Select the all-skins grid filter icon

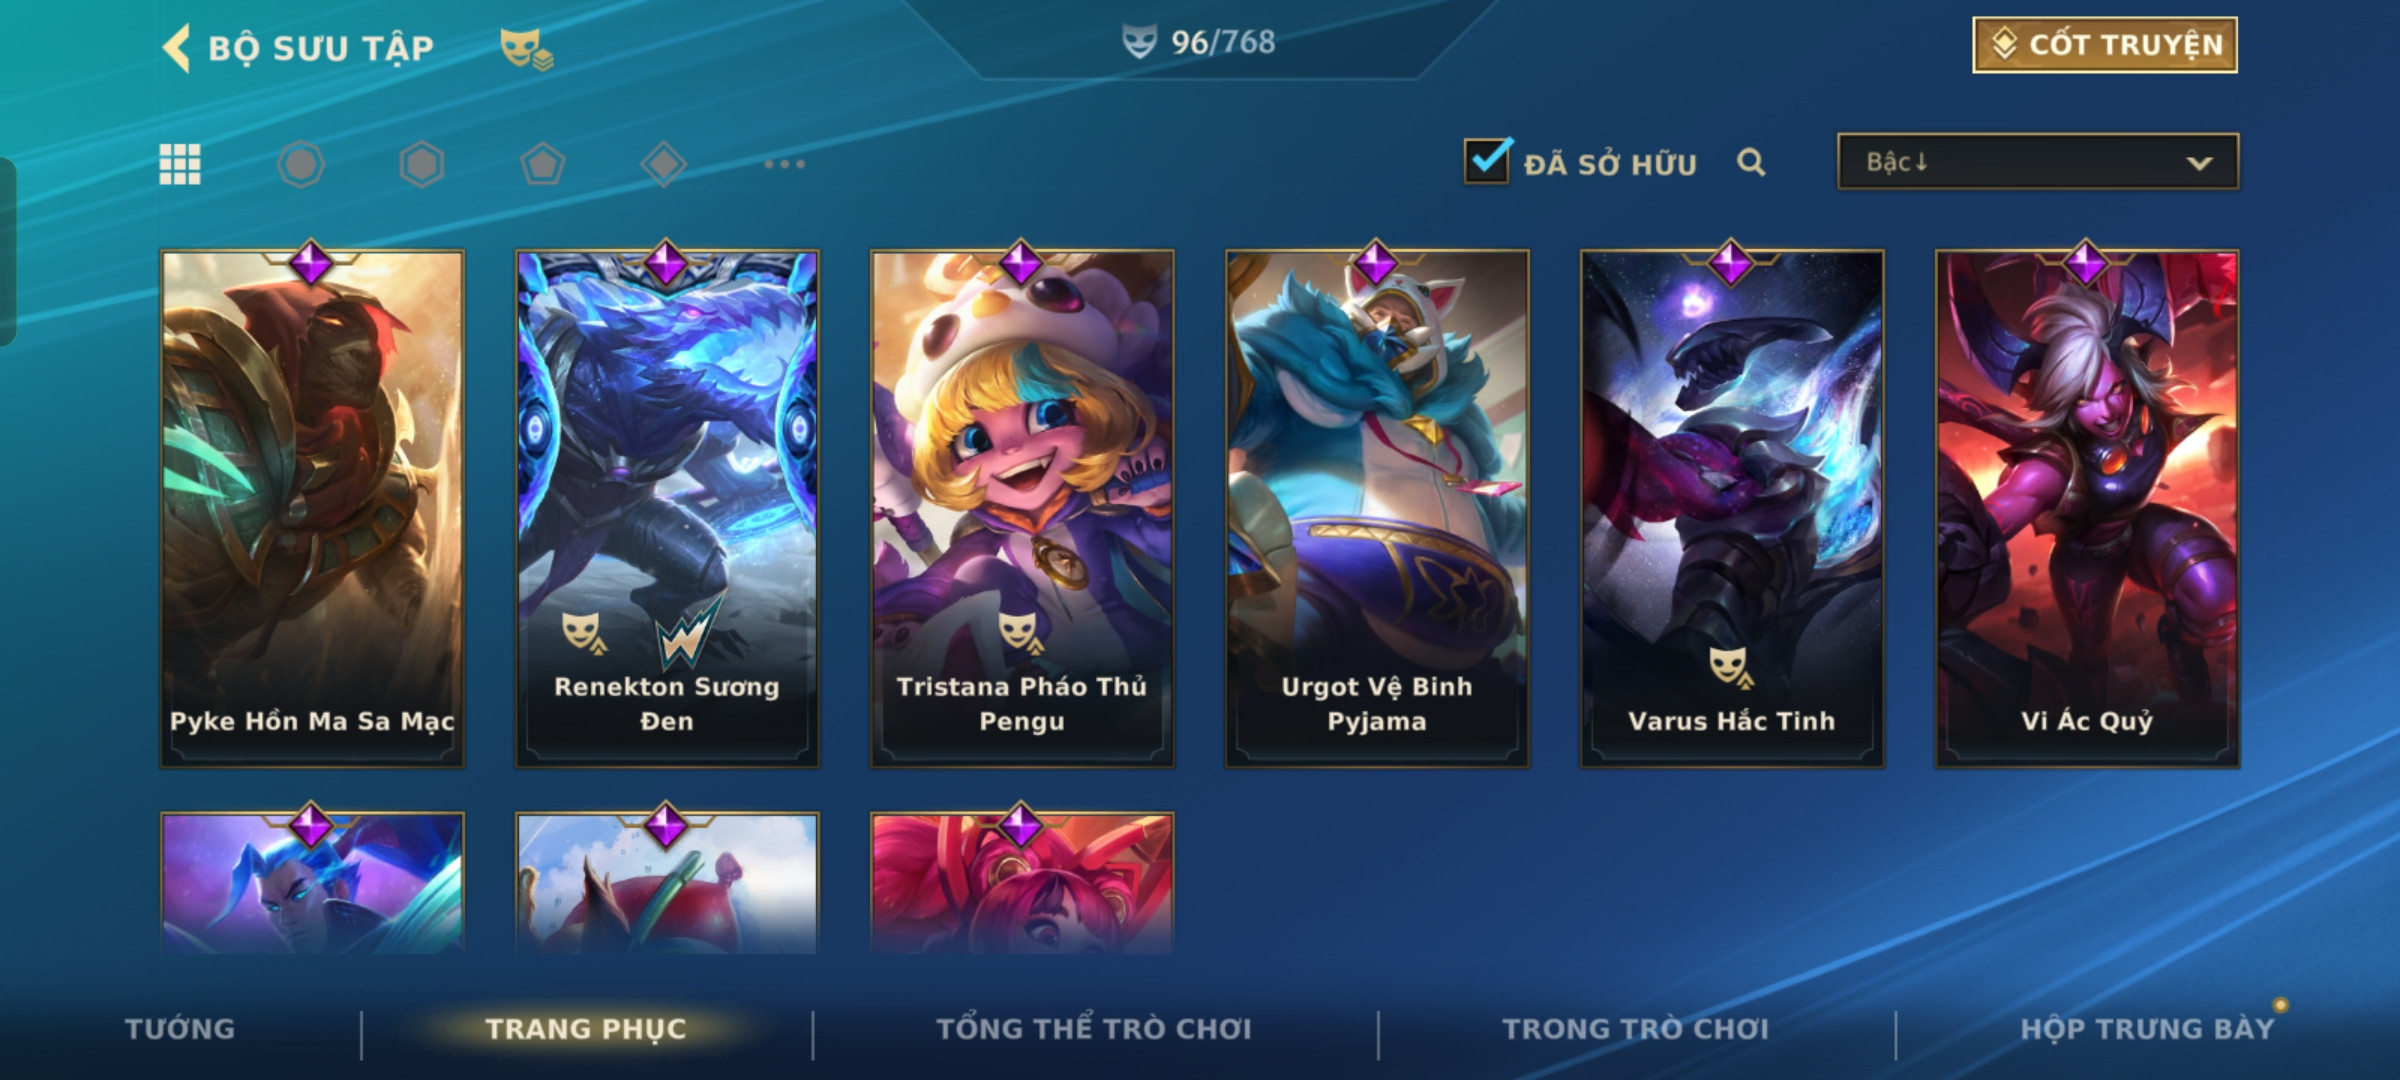180,164
